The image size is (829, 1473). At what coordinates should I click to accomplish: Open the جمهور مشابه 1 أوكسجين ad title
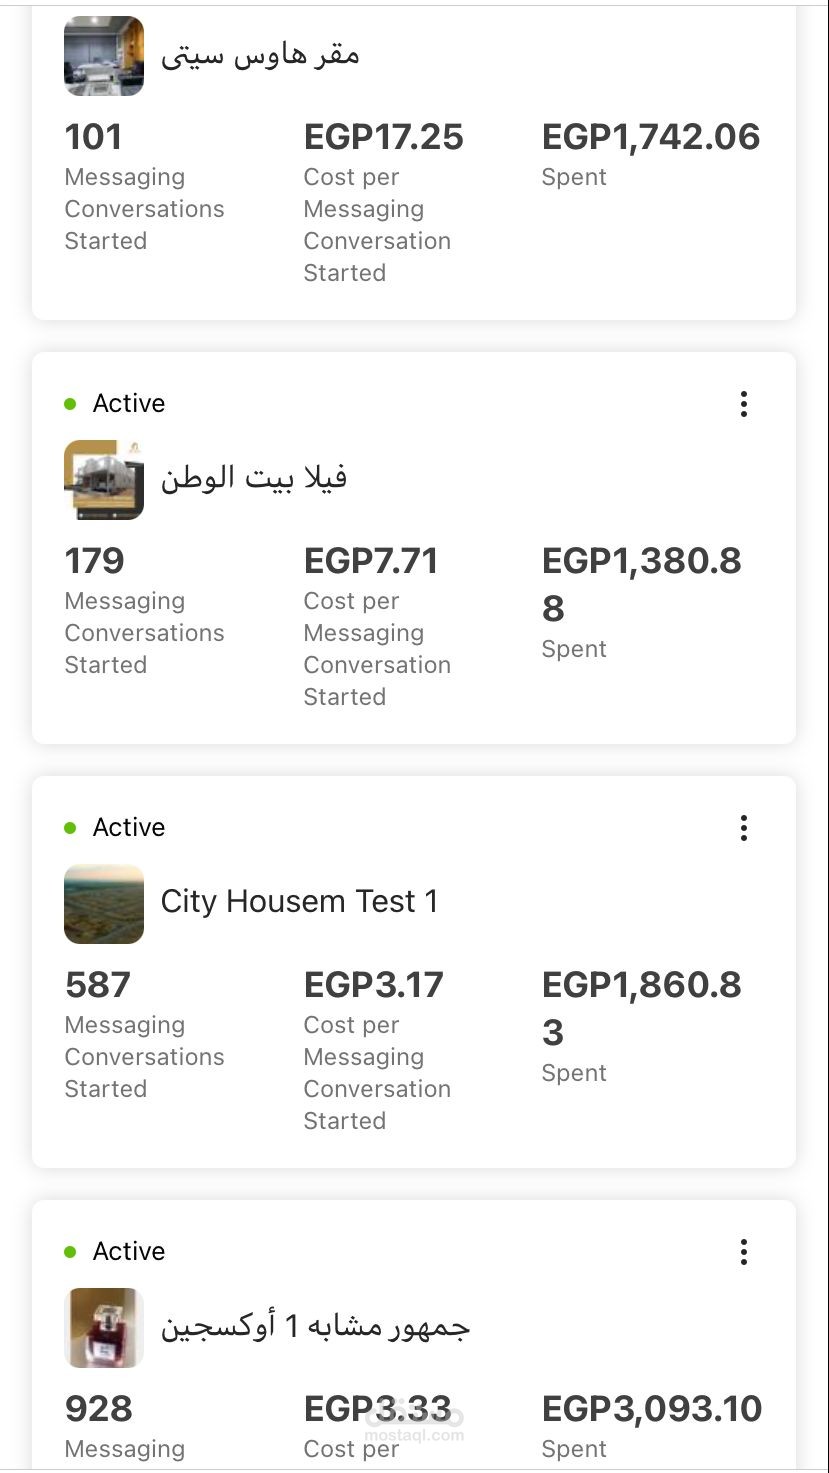315,1327
